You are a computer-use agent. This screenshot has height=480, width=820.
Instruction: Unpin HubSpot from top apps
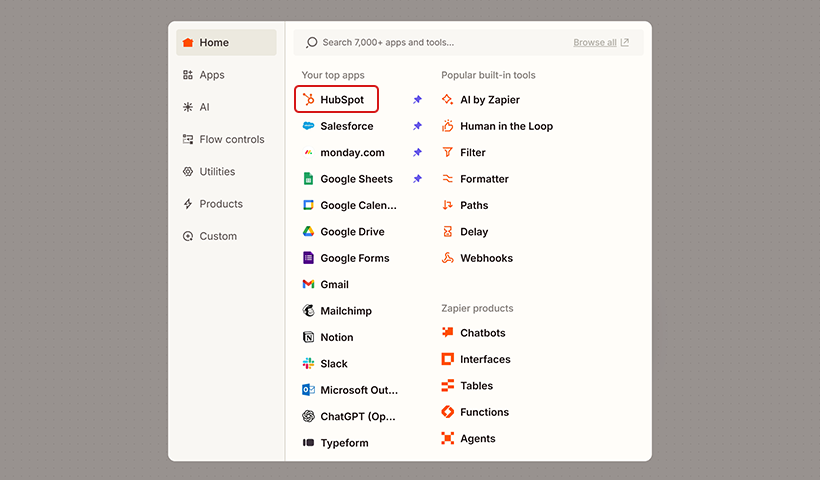click(x=417, y=100)
